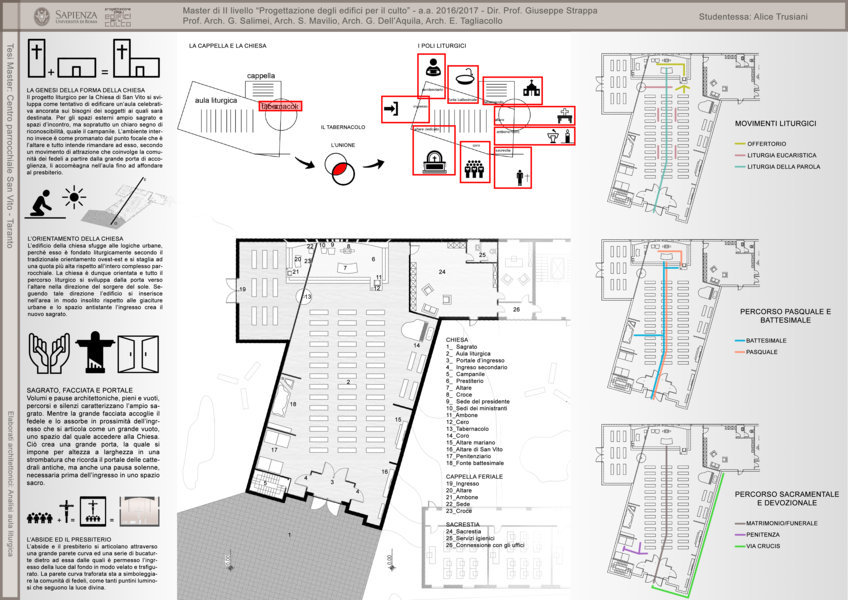Click the green Via Crucis legend line

739,546
